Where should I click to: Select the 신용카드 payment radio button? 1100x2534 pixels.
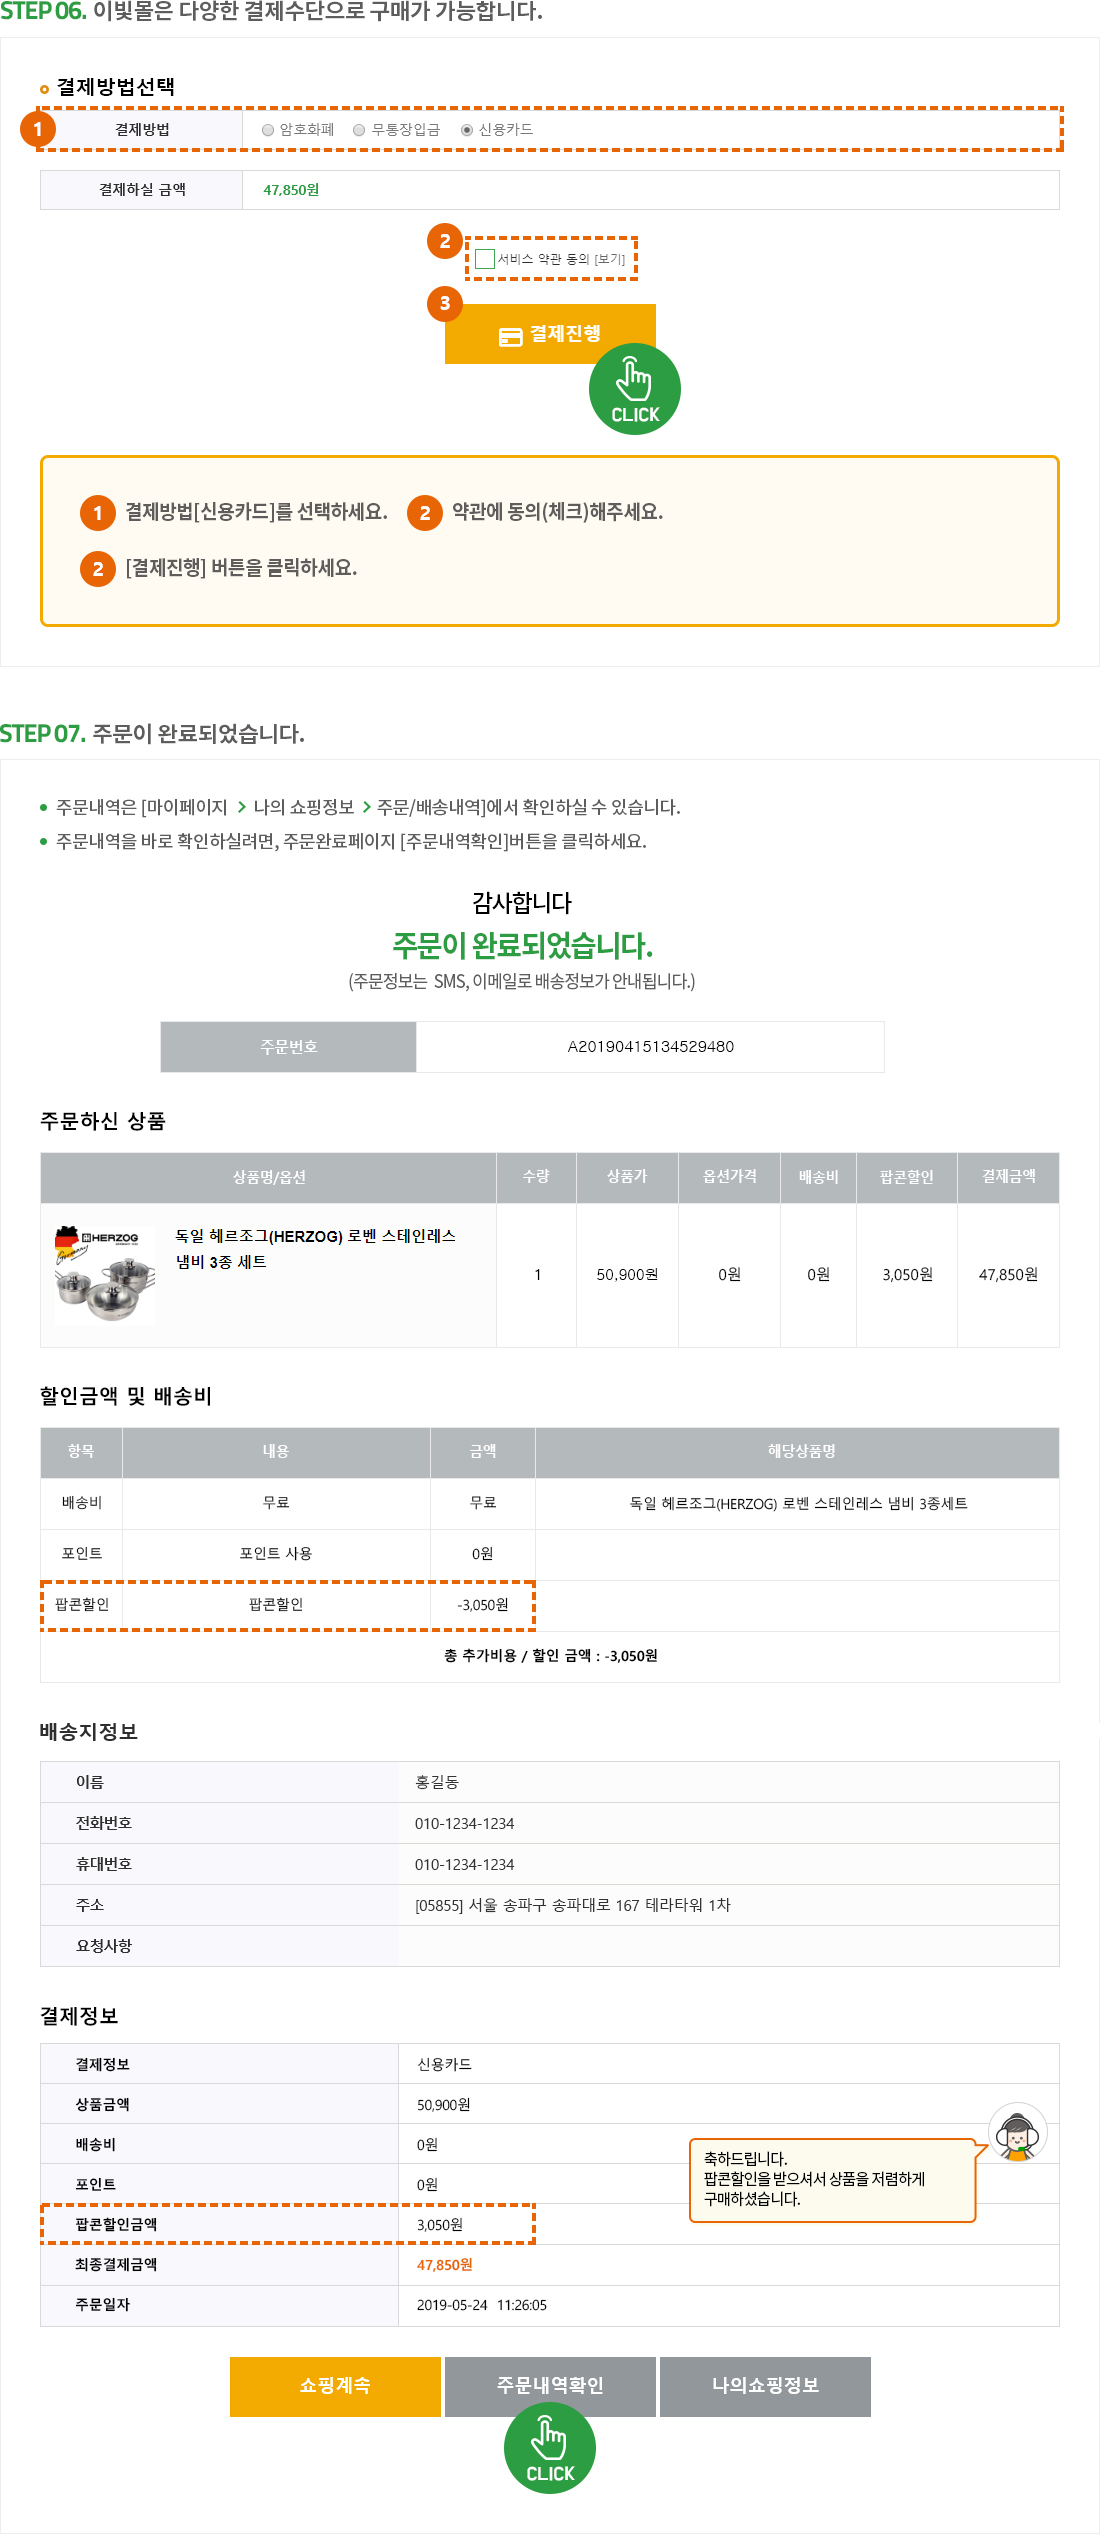pyautogui.click(x=467, y=130)
